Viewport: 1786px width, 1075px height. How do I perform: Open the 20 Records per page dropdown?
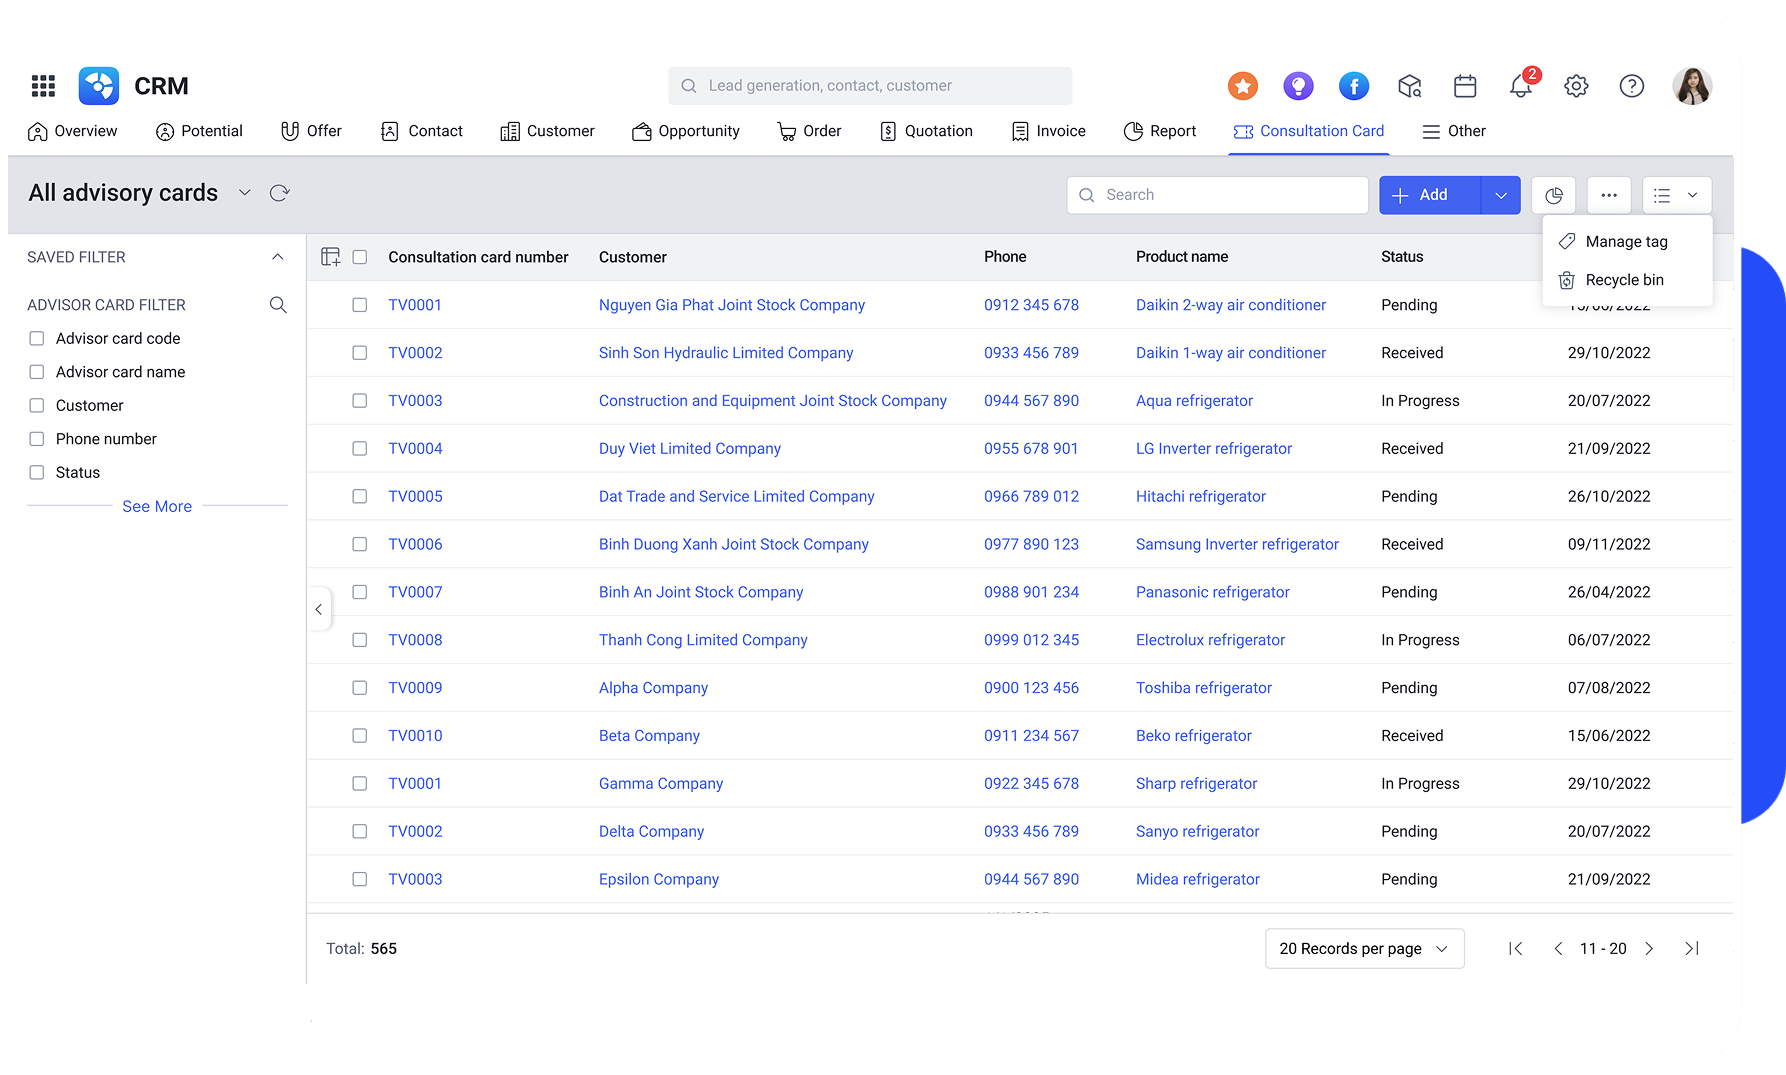coord(1364,948)
